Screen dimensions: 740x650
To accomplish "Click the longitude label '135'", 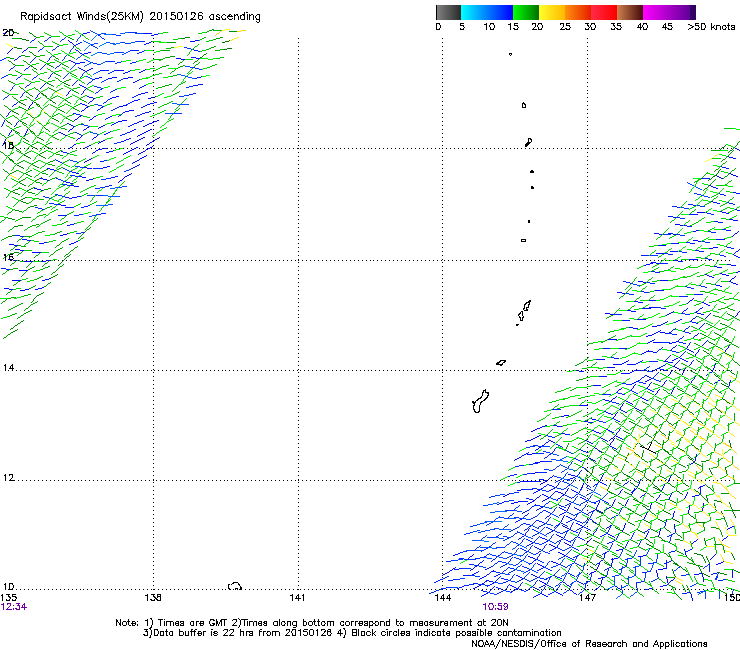I will [x=9, y=598].
